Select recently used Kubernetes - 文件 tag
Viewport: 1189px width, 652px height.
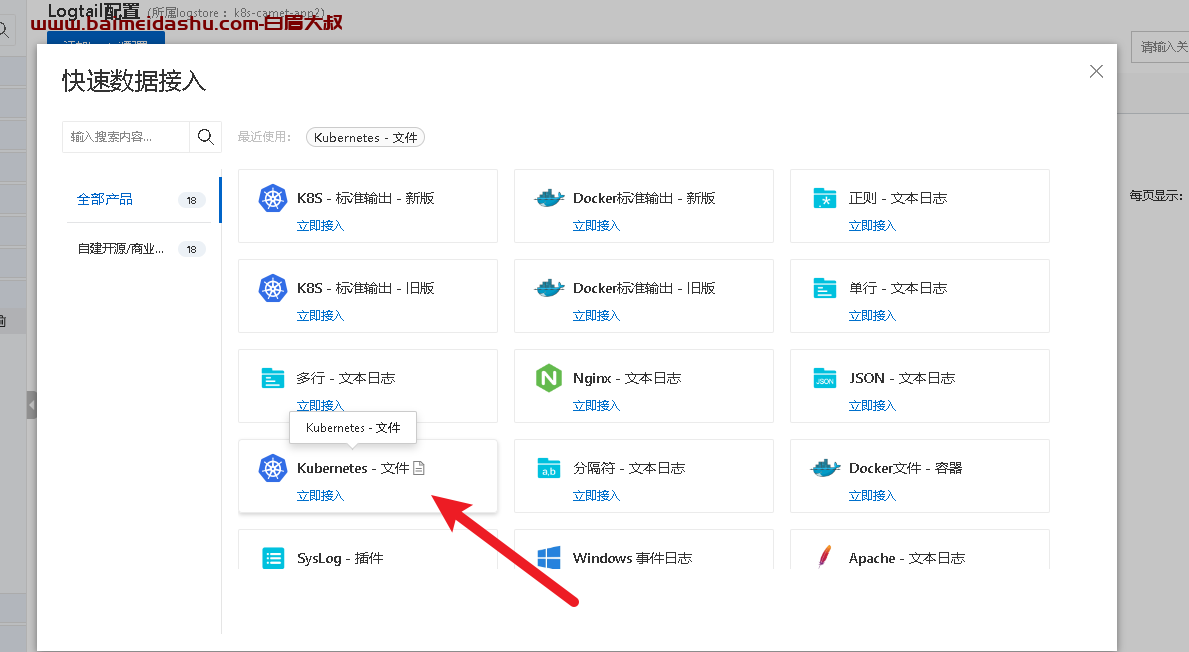[x=365, y=137]
